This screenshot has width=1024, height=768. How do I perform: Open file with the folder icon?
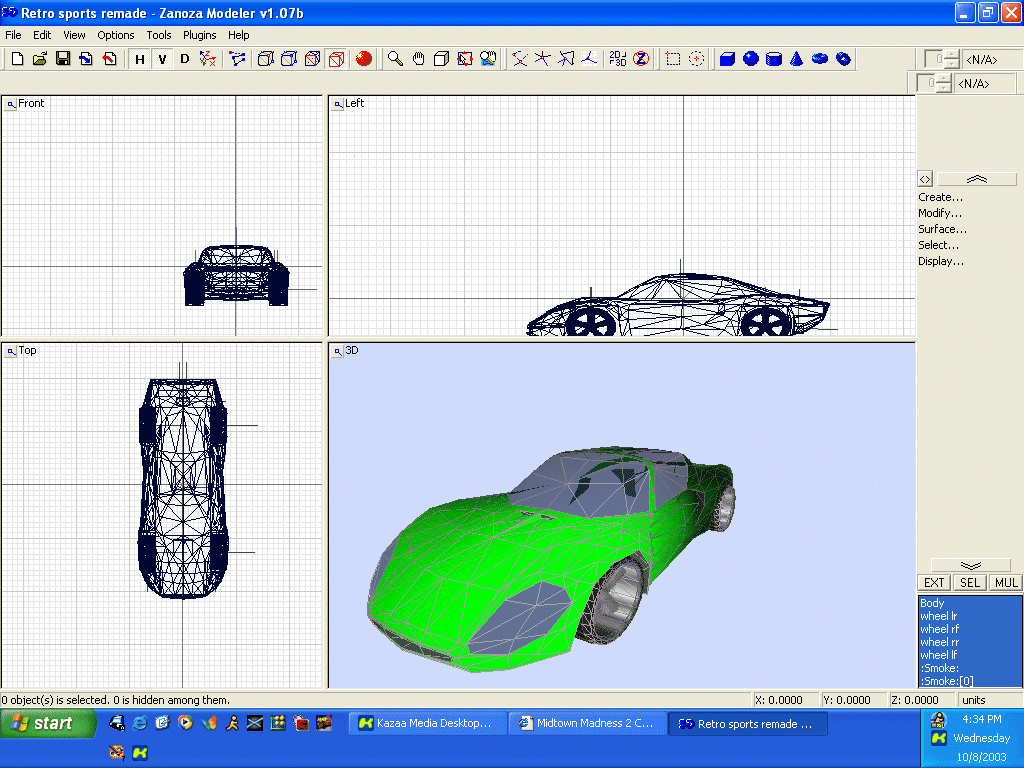40,59
